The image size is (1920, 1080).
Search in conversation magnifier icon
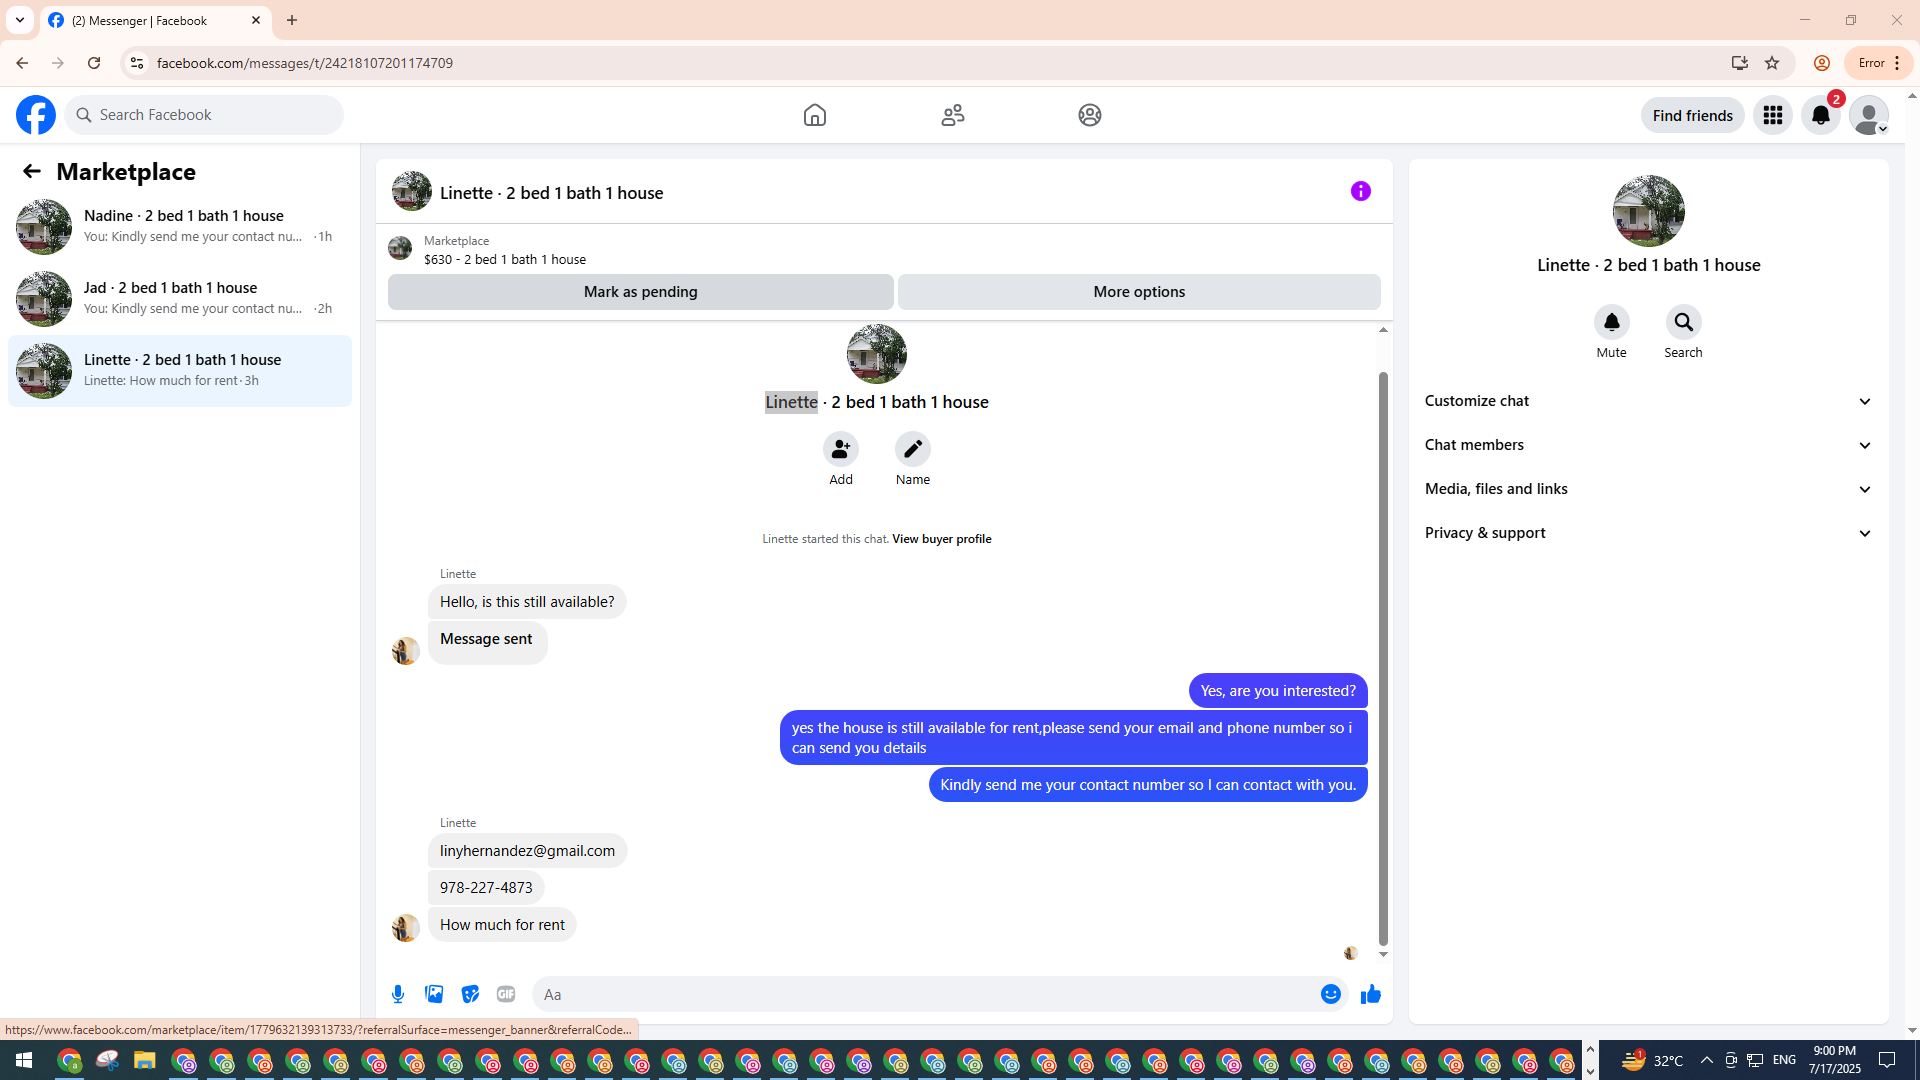1684,322
